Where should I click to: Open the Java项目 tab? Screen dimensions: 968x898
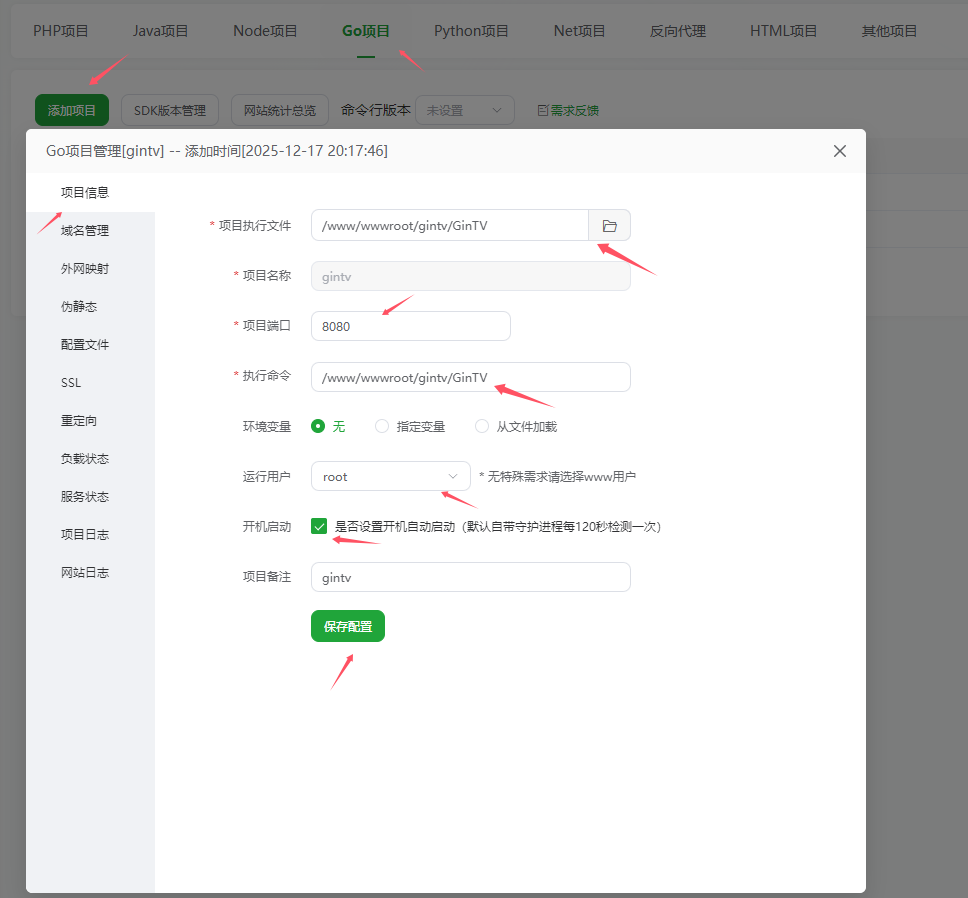click(160, 31)
